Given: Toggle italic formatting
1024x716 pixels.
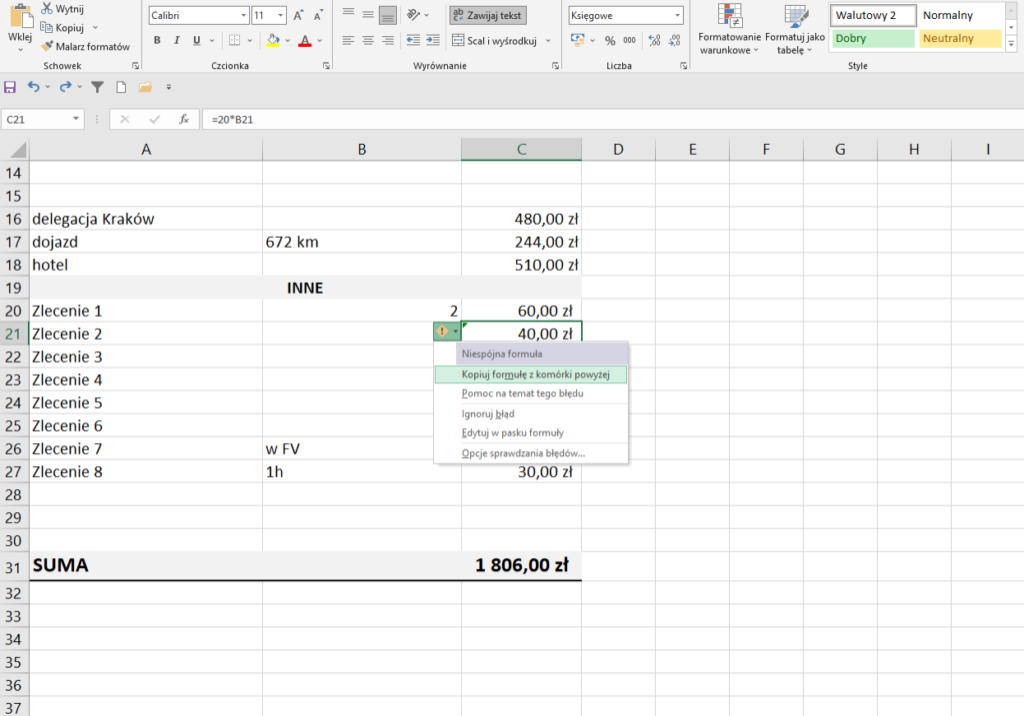Looking at the screenshot, I should click(x=177, y=41).
